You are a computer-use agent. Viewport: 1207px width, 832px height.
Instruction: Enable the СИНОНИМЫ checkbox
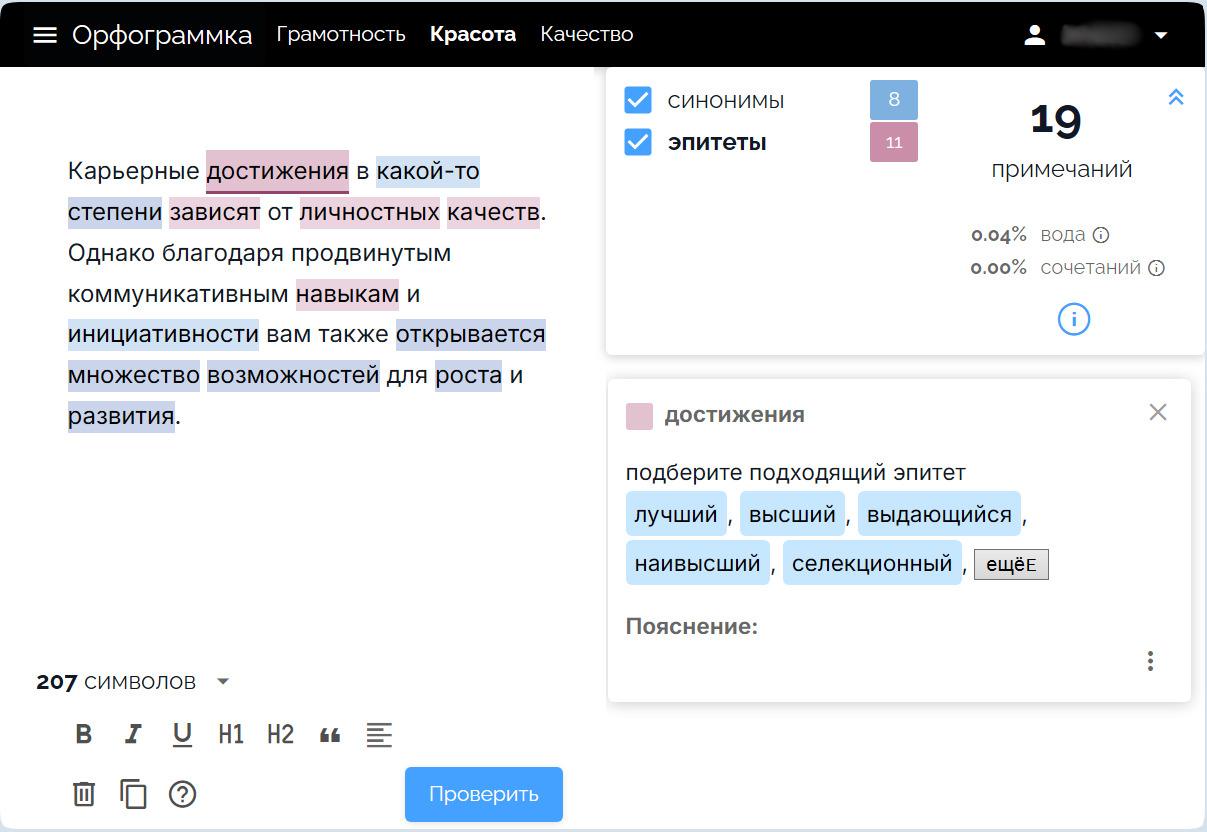[636, 99]
